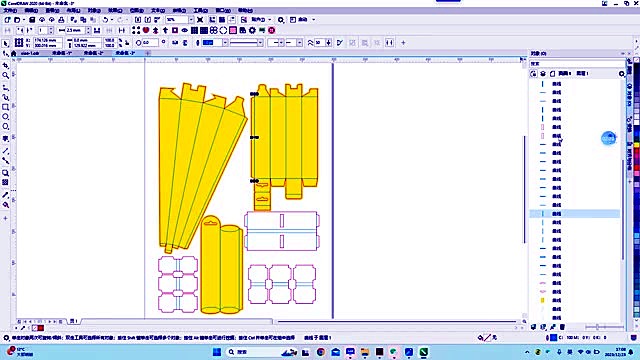Select the Rectangle tool
The width and height of the screenshot is (640, 360).
coord(5,107)
